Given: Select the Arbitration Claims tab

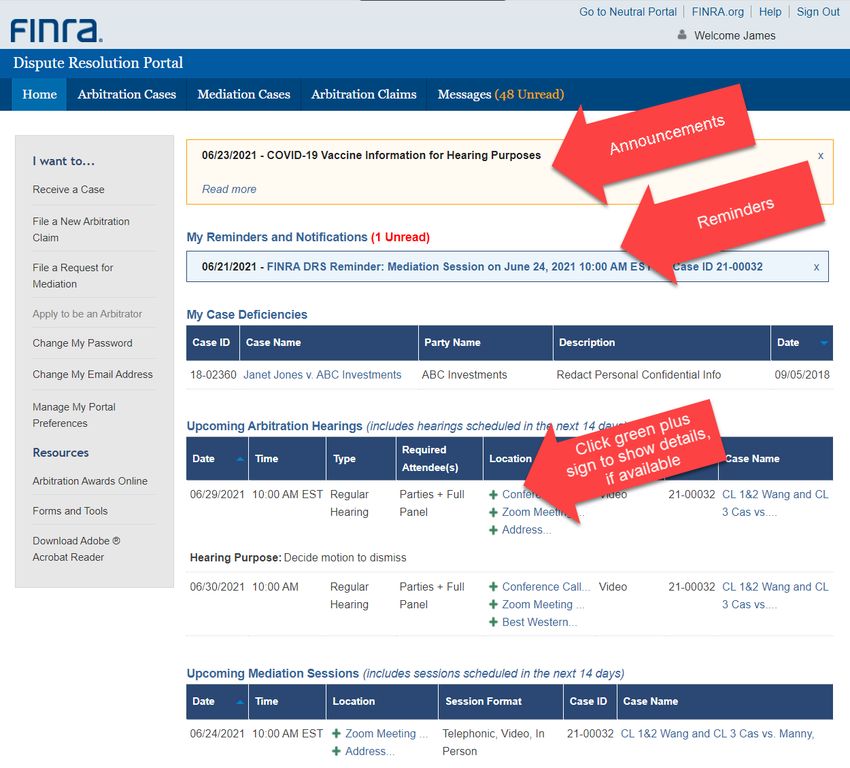Looking at the screenshot, I should (x=364, y=94).
